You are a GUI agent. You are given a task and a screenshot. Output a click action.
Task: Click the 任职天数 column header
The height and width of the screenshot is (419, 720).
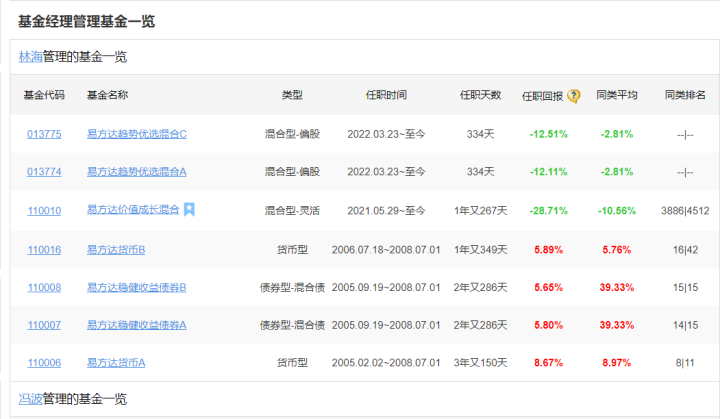click(x=480, y=95)
